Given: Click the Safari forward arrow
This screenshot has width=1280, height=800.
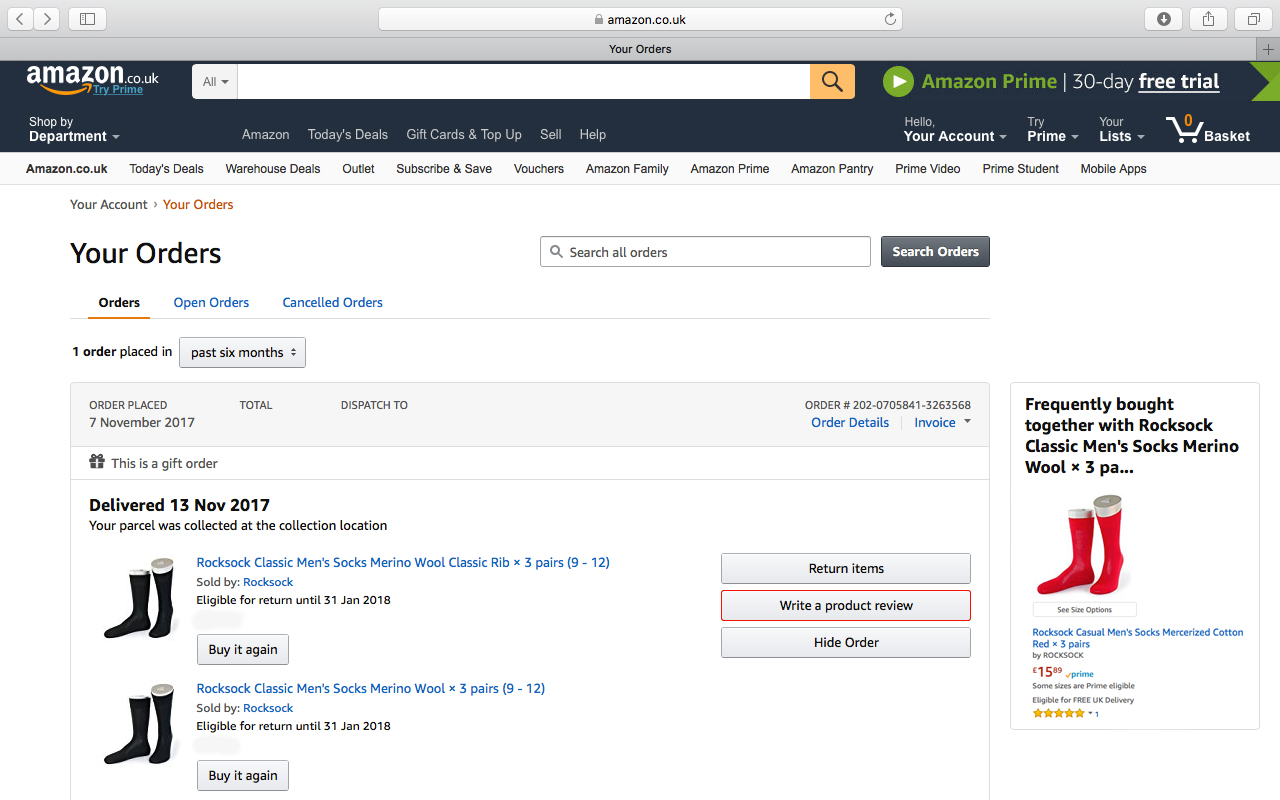Looking at the screenshot, I should pos(47,19).
